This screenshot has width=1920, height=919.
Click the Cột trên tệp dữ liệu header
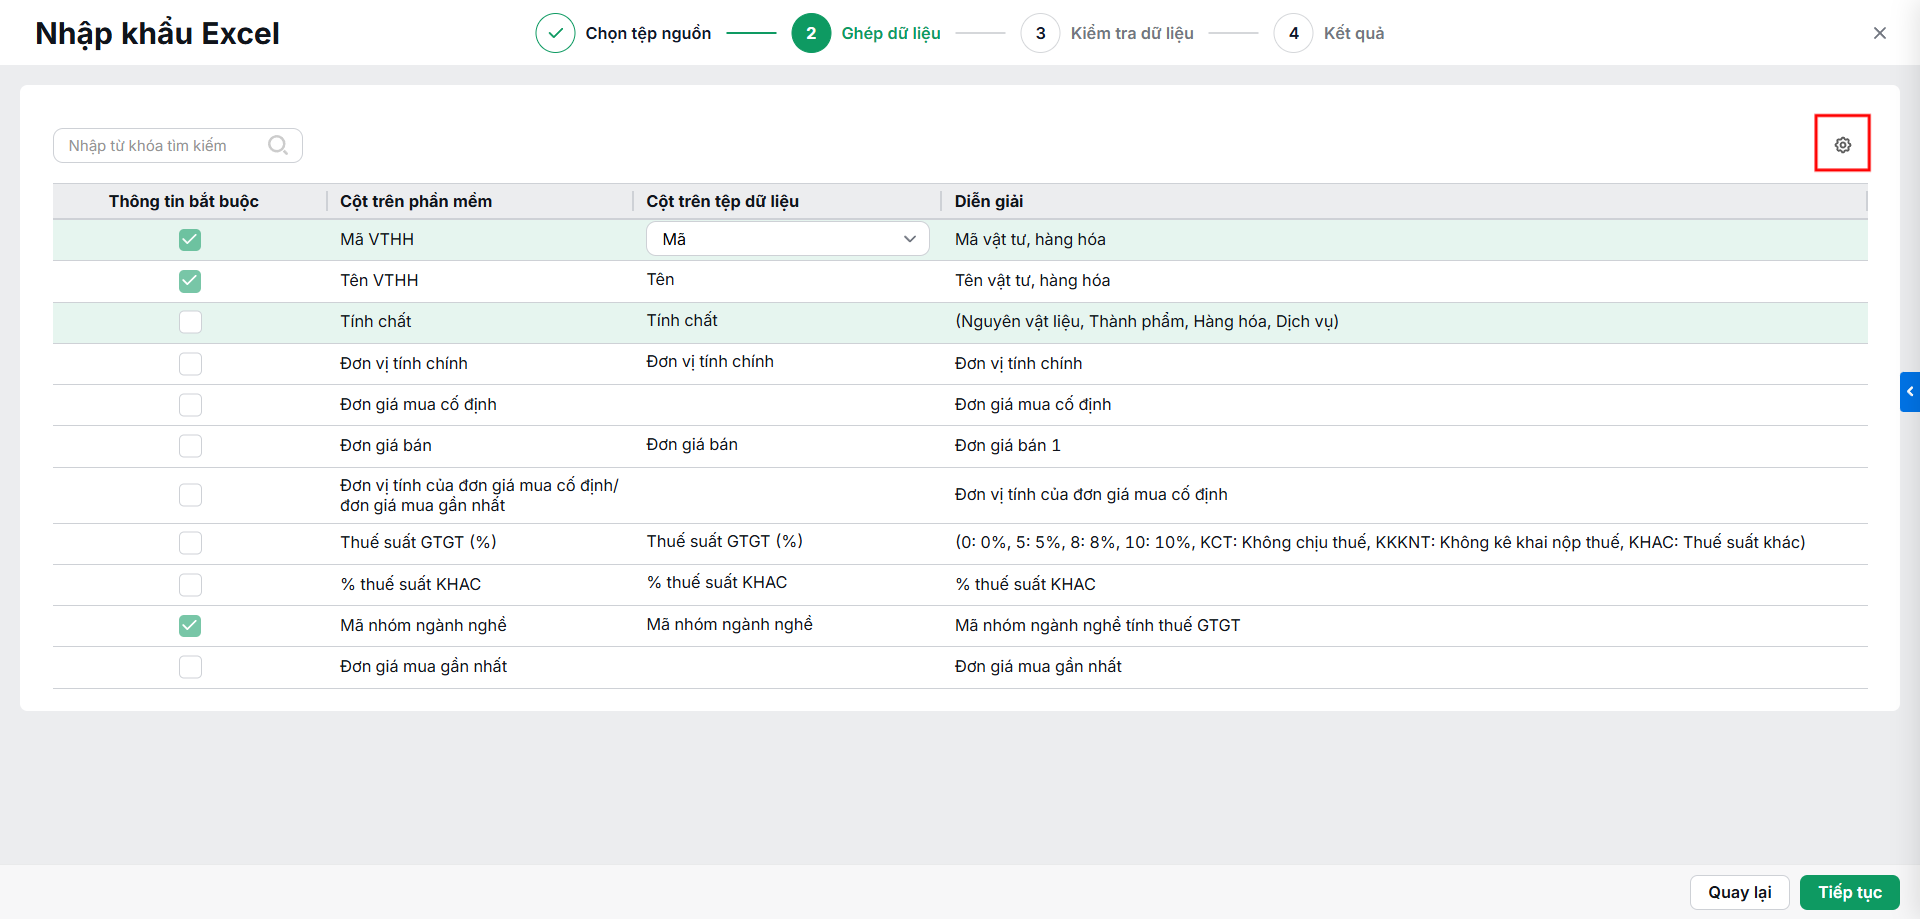tap(722, 201)
